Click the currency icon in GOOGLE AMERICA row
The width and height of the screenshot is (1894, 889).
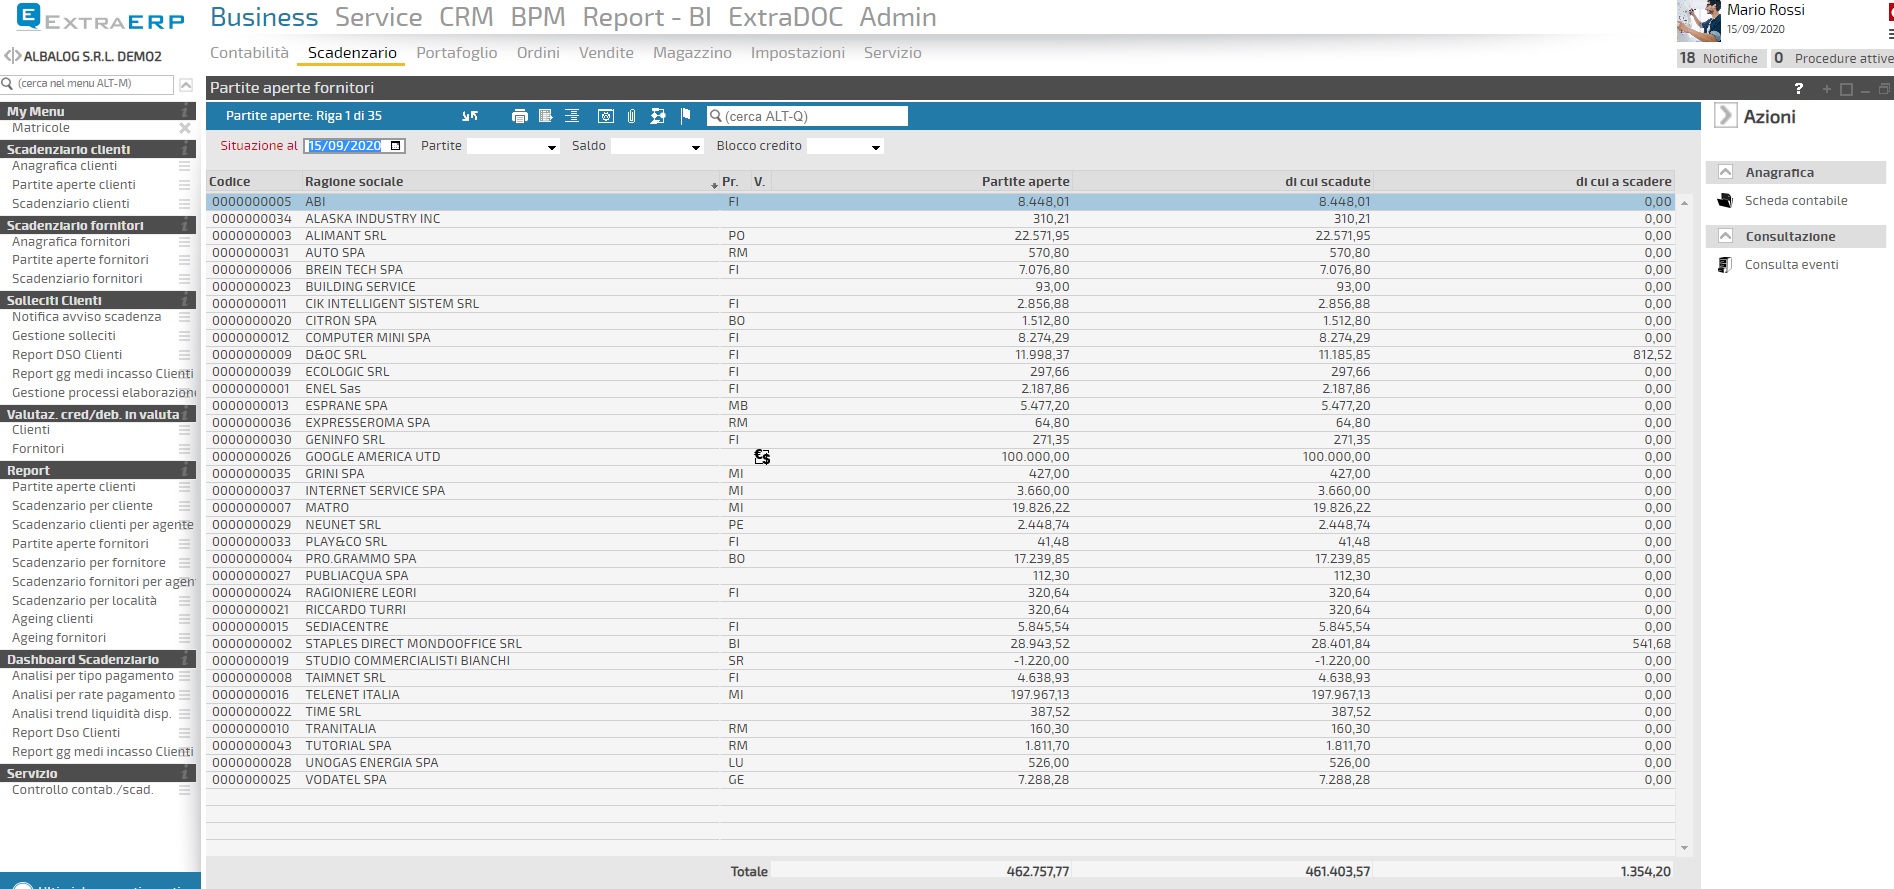pos(762,457)
